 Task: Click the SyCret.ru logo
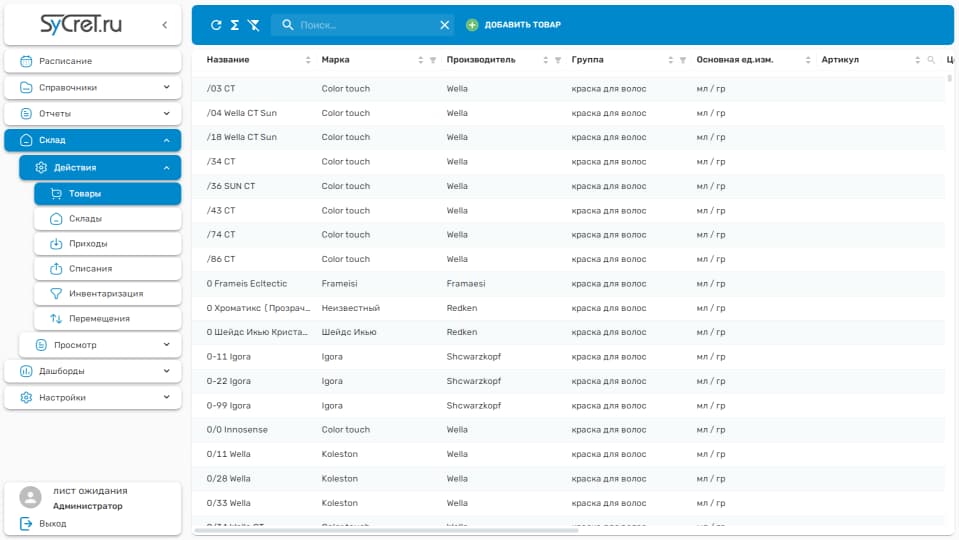(x=81, y=24)
